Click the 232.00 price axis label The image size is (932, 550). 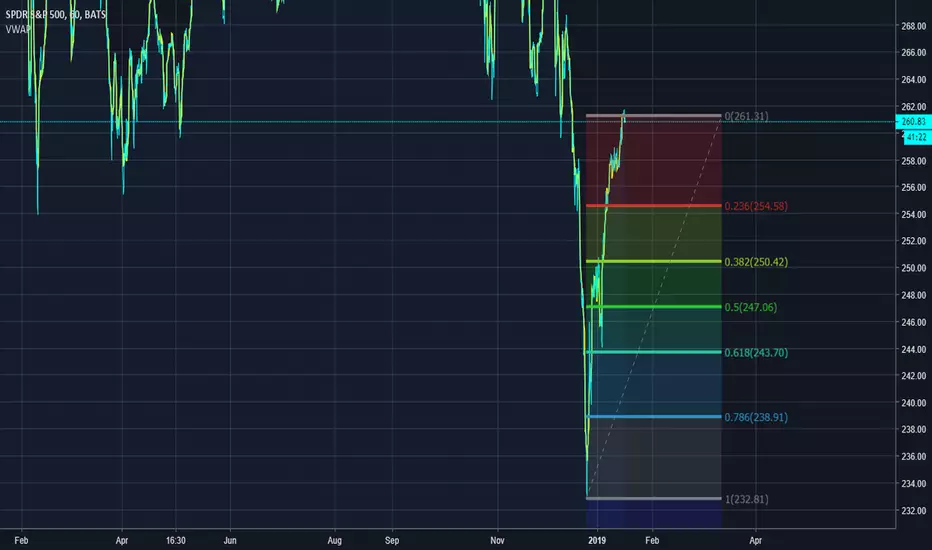914,511
